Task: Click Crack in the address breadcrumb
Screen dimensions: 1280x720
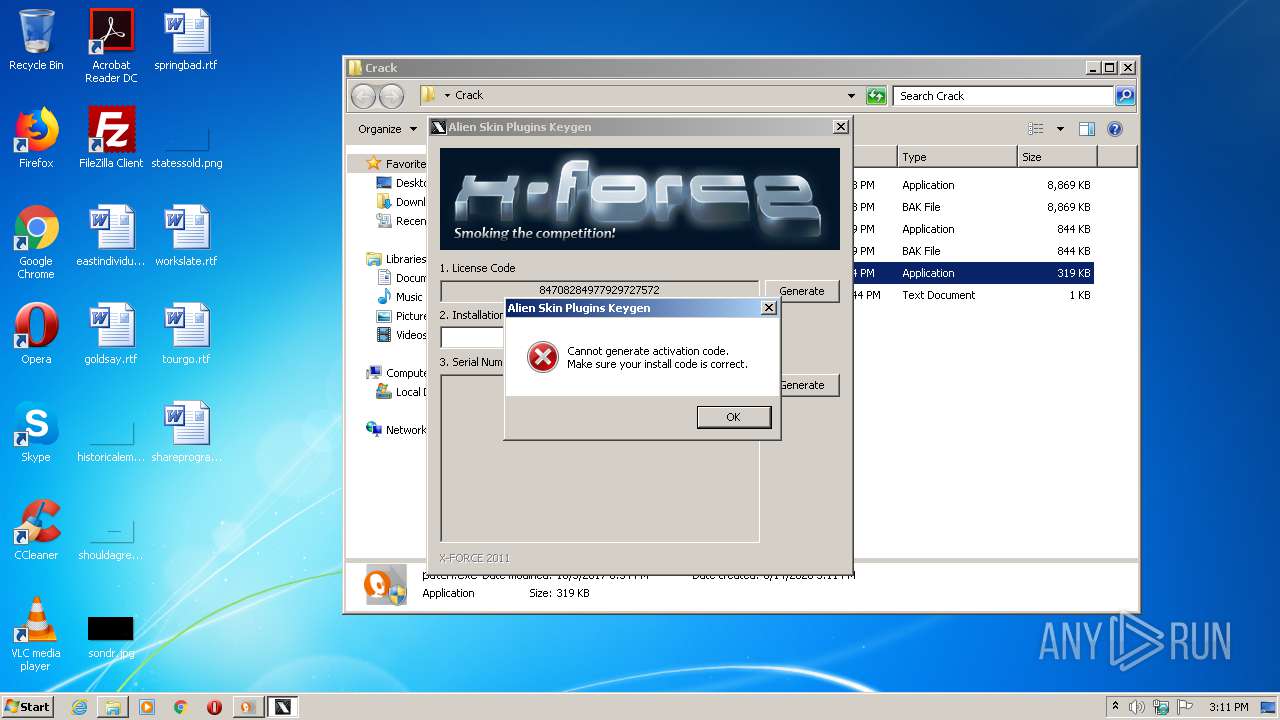Action: (469, 96)
